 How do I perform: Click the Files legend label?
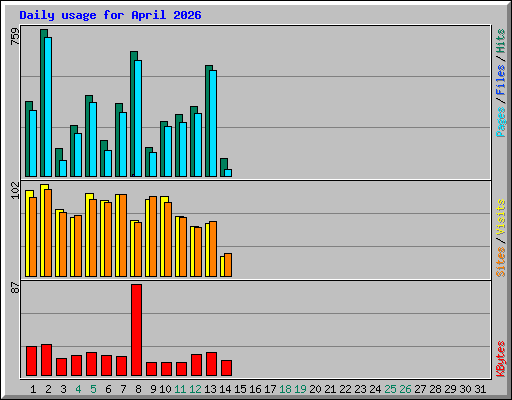tap(501, 80)
